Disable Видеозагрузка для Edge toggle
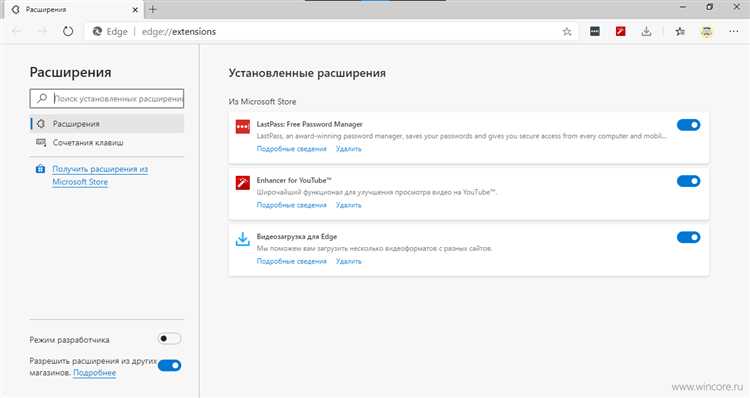This screenshot has height=398, width=750. click(688, 237)
